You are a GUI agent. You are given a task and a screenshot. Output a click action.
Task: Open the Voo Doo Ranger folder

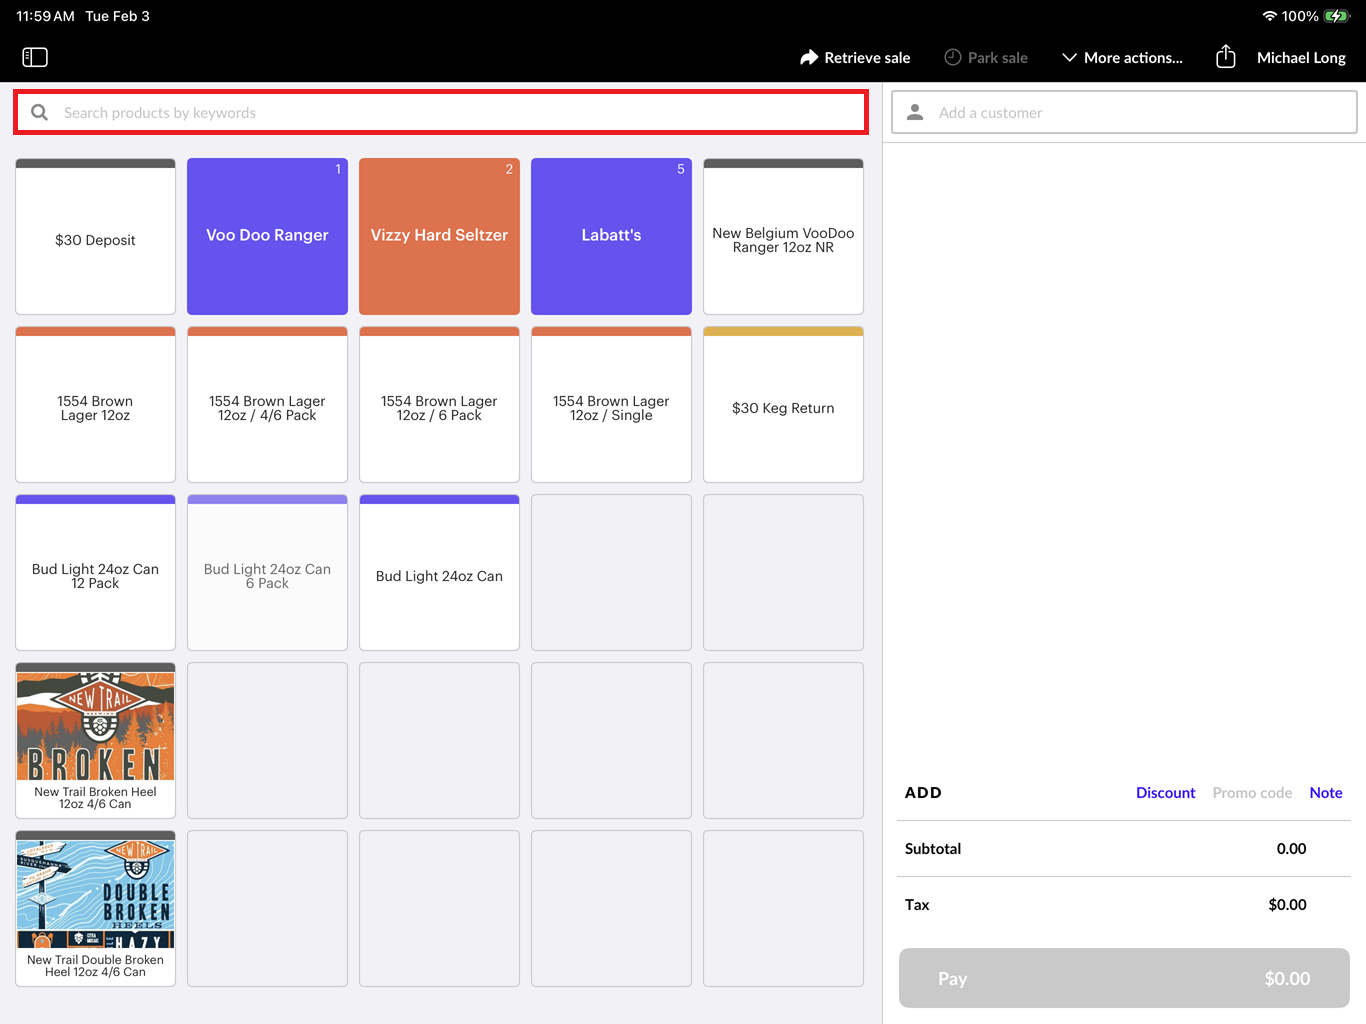pos(268,237)
